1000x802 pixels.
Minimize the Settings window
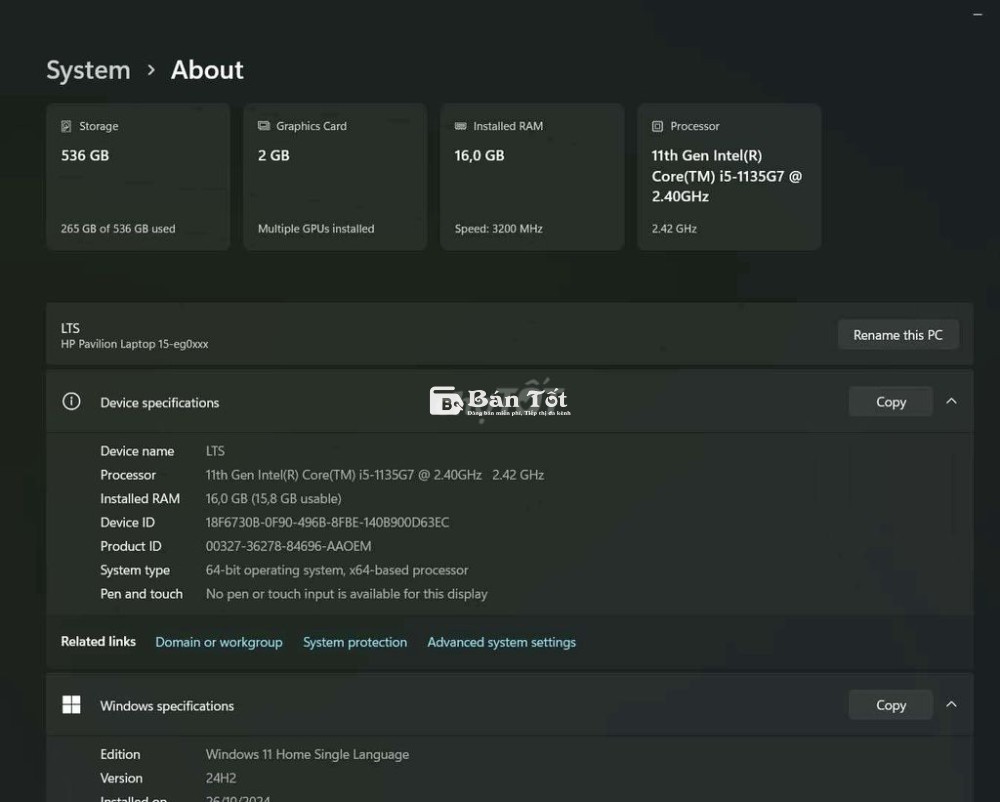click(x=978, y=14)
